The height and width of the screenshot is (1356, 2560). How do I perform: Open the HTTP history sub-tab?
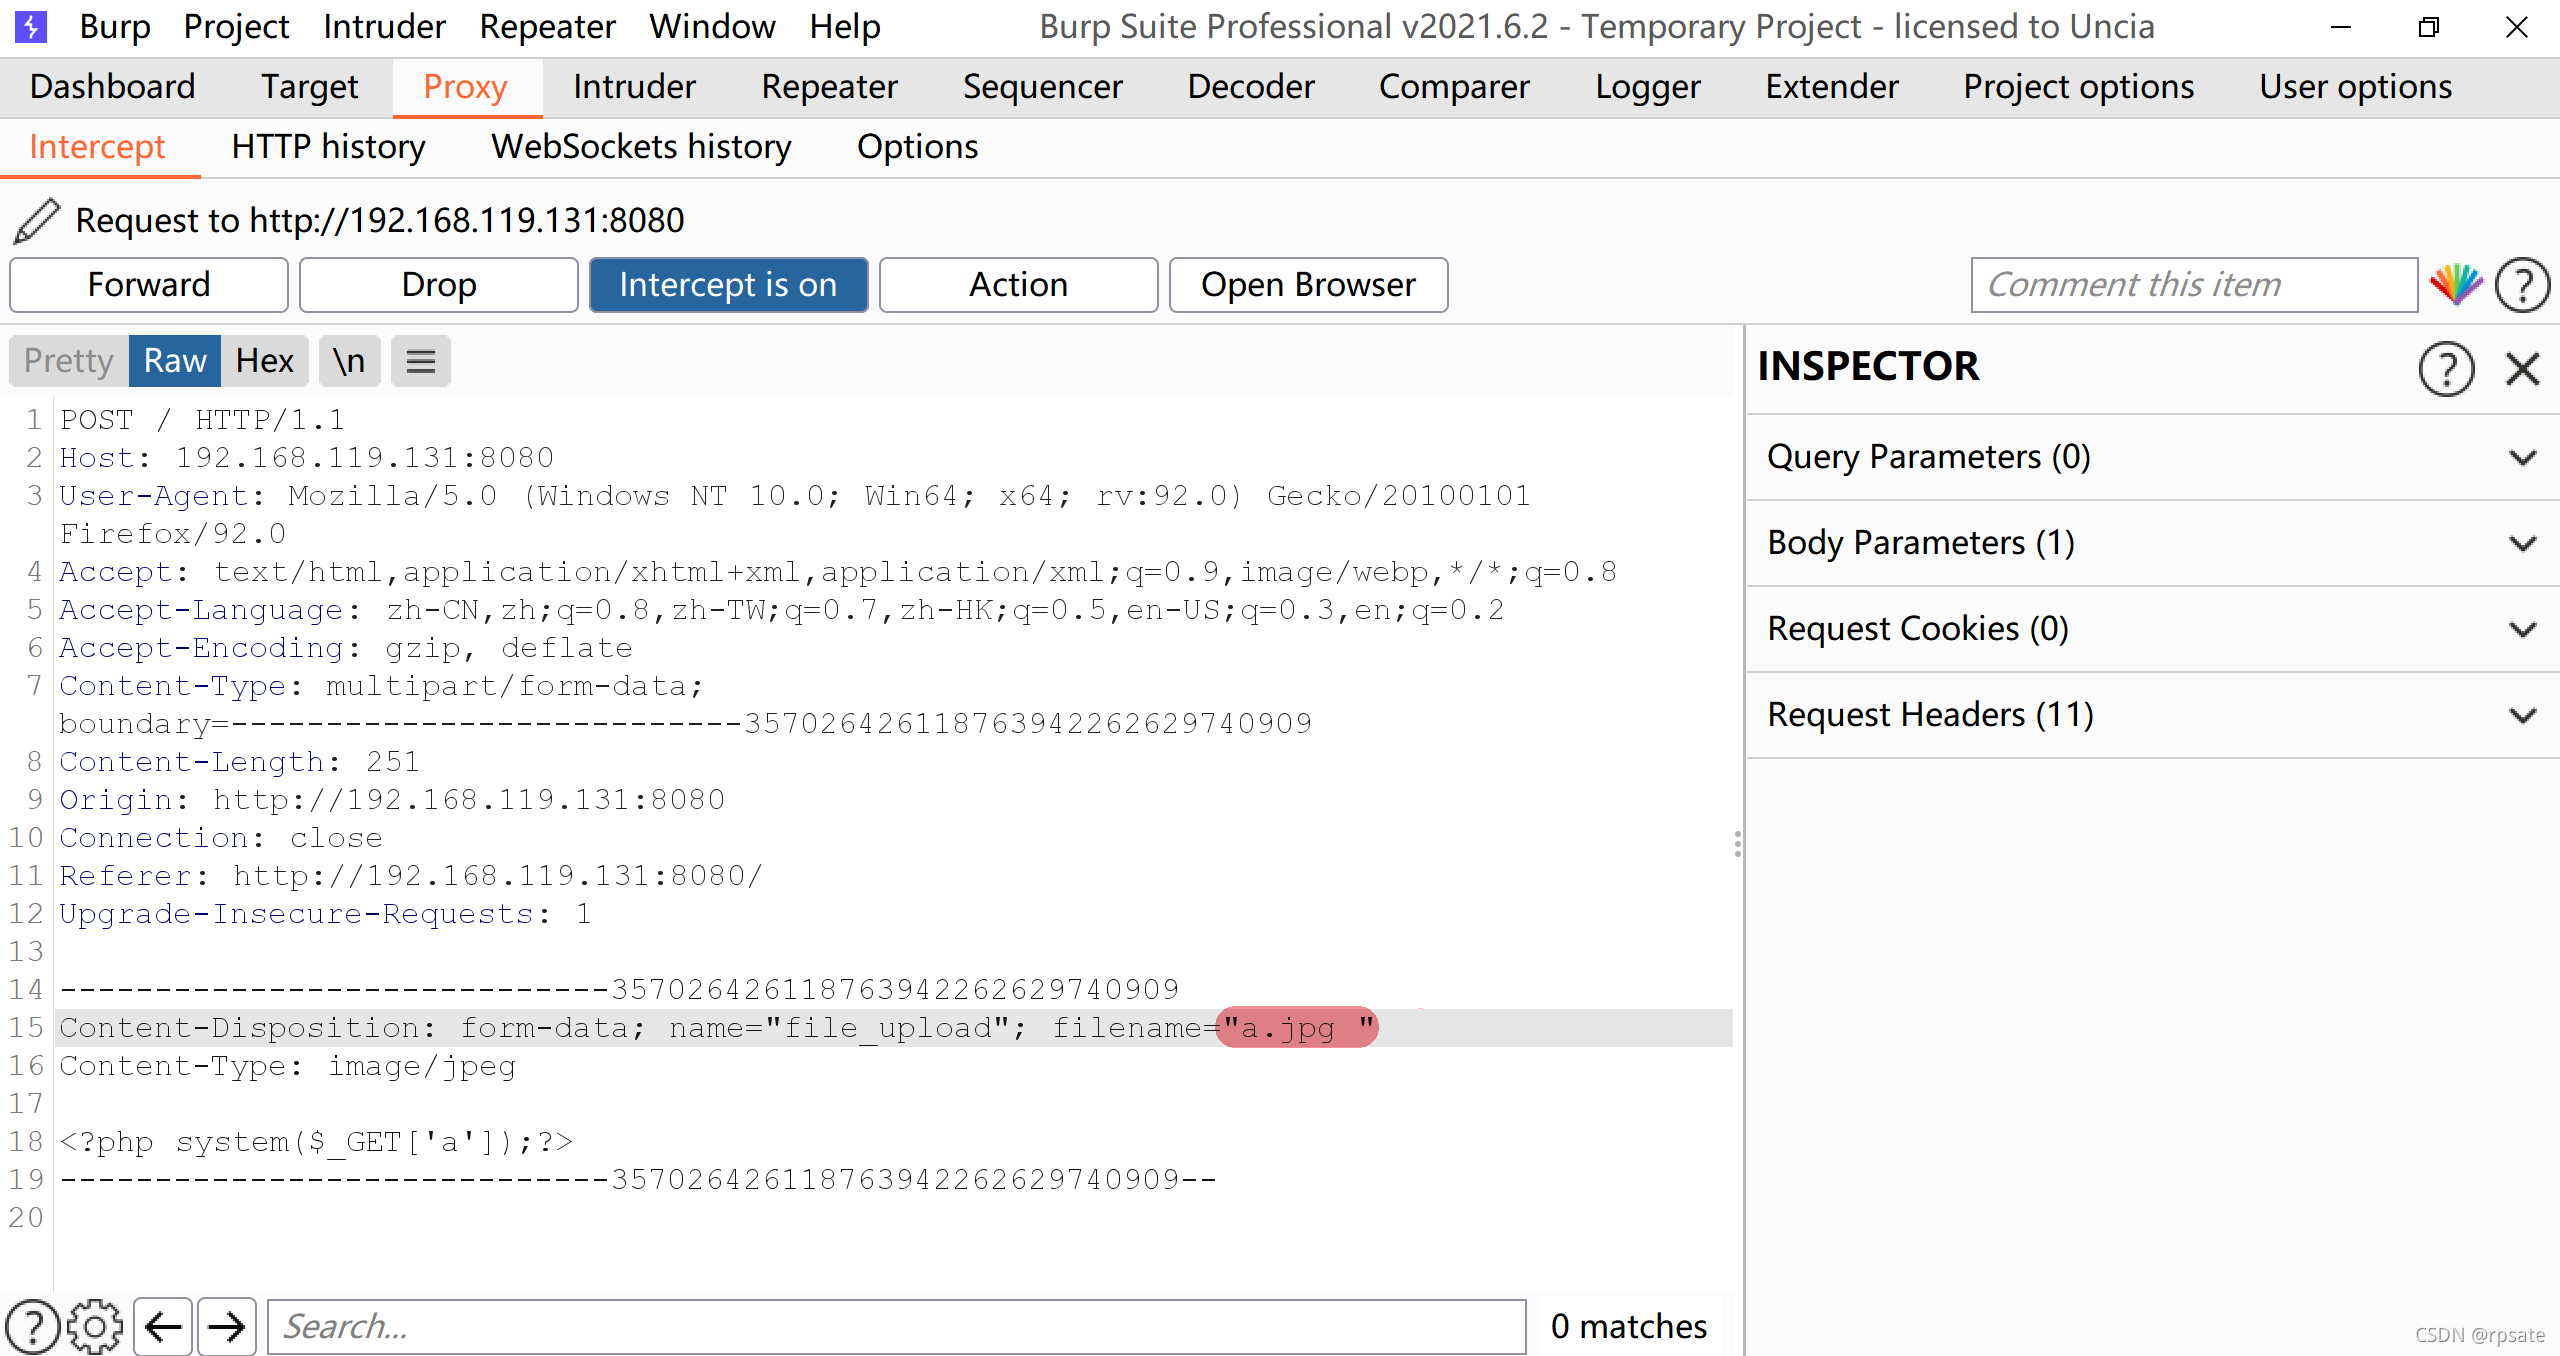pos(329,147)
